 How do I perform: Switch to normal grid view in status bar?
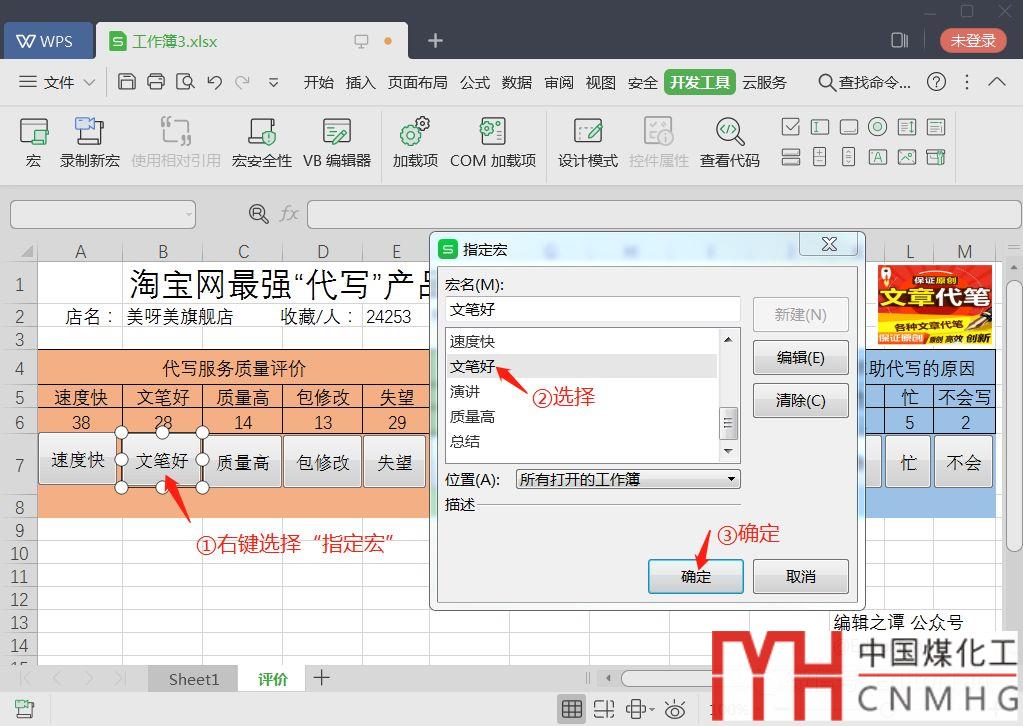click(x=572, y=708)
